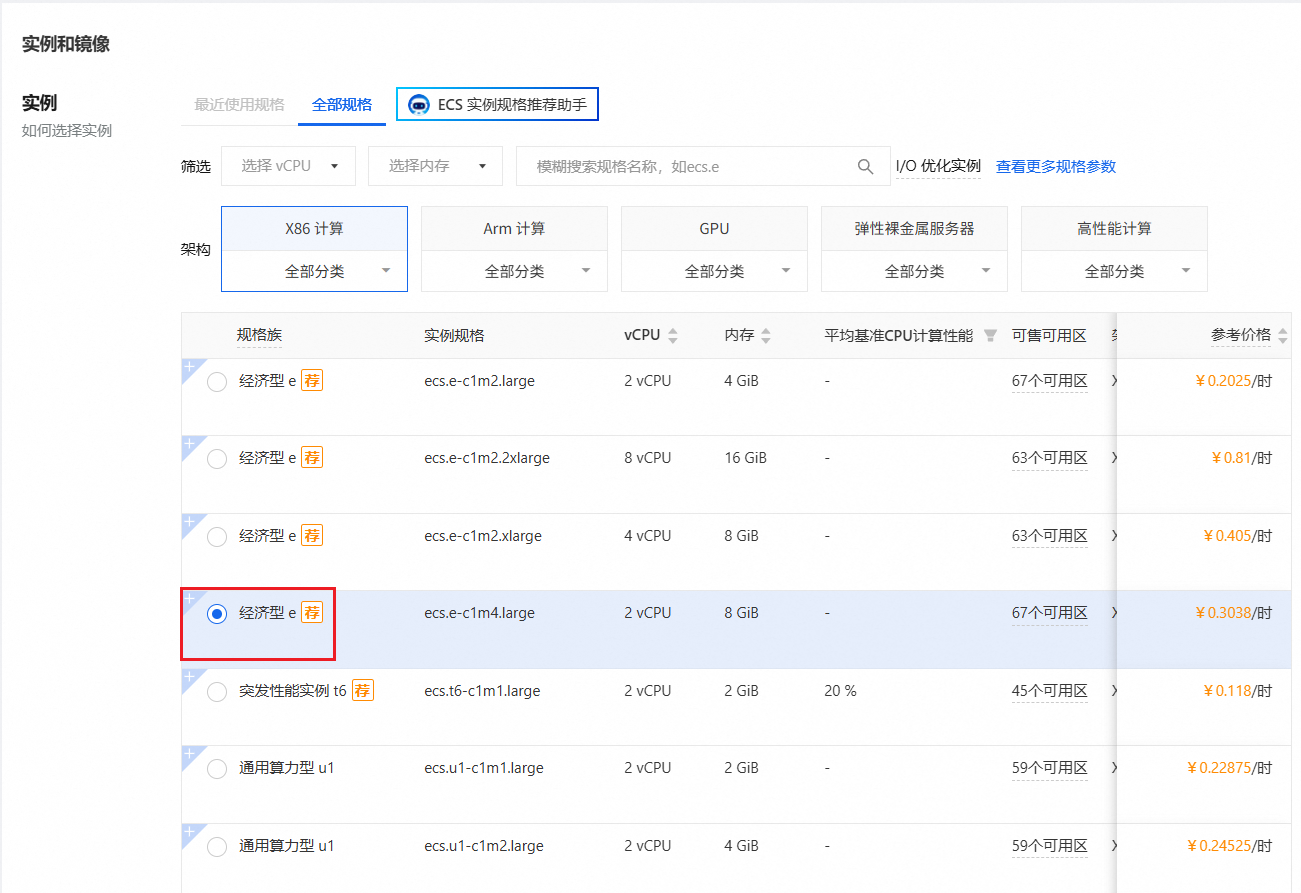Sort by 参考价格 column arrows
1301x893 pixels.
(x=1283, y=335)
